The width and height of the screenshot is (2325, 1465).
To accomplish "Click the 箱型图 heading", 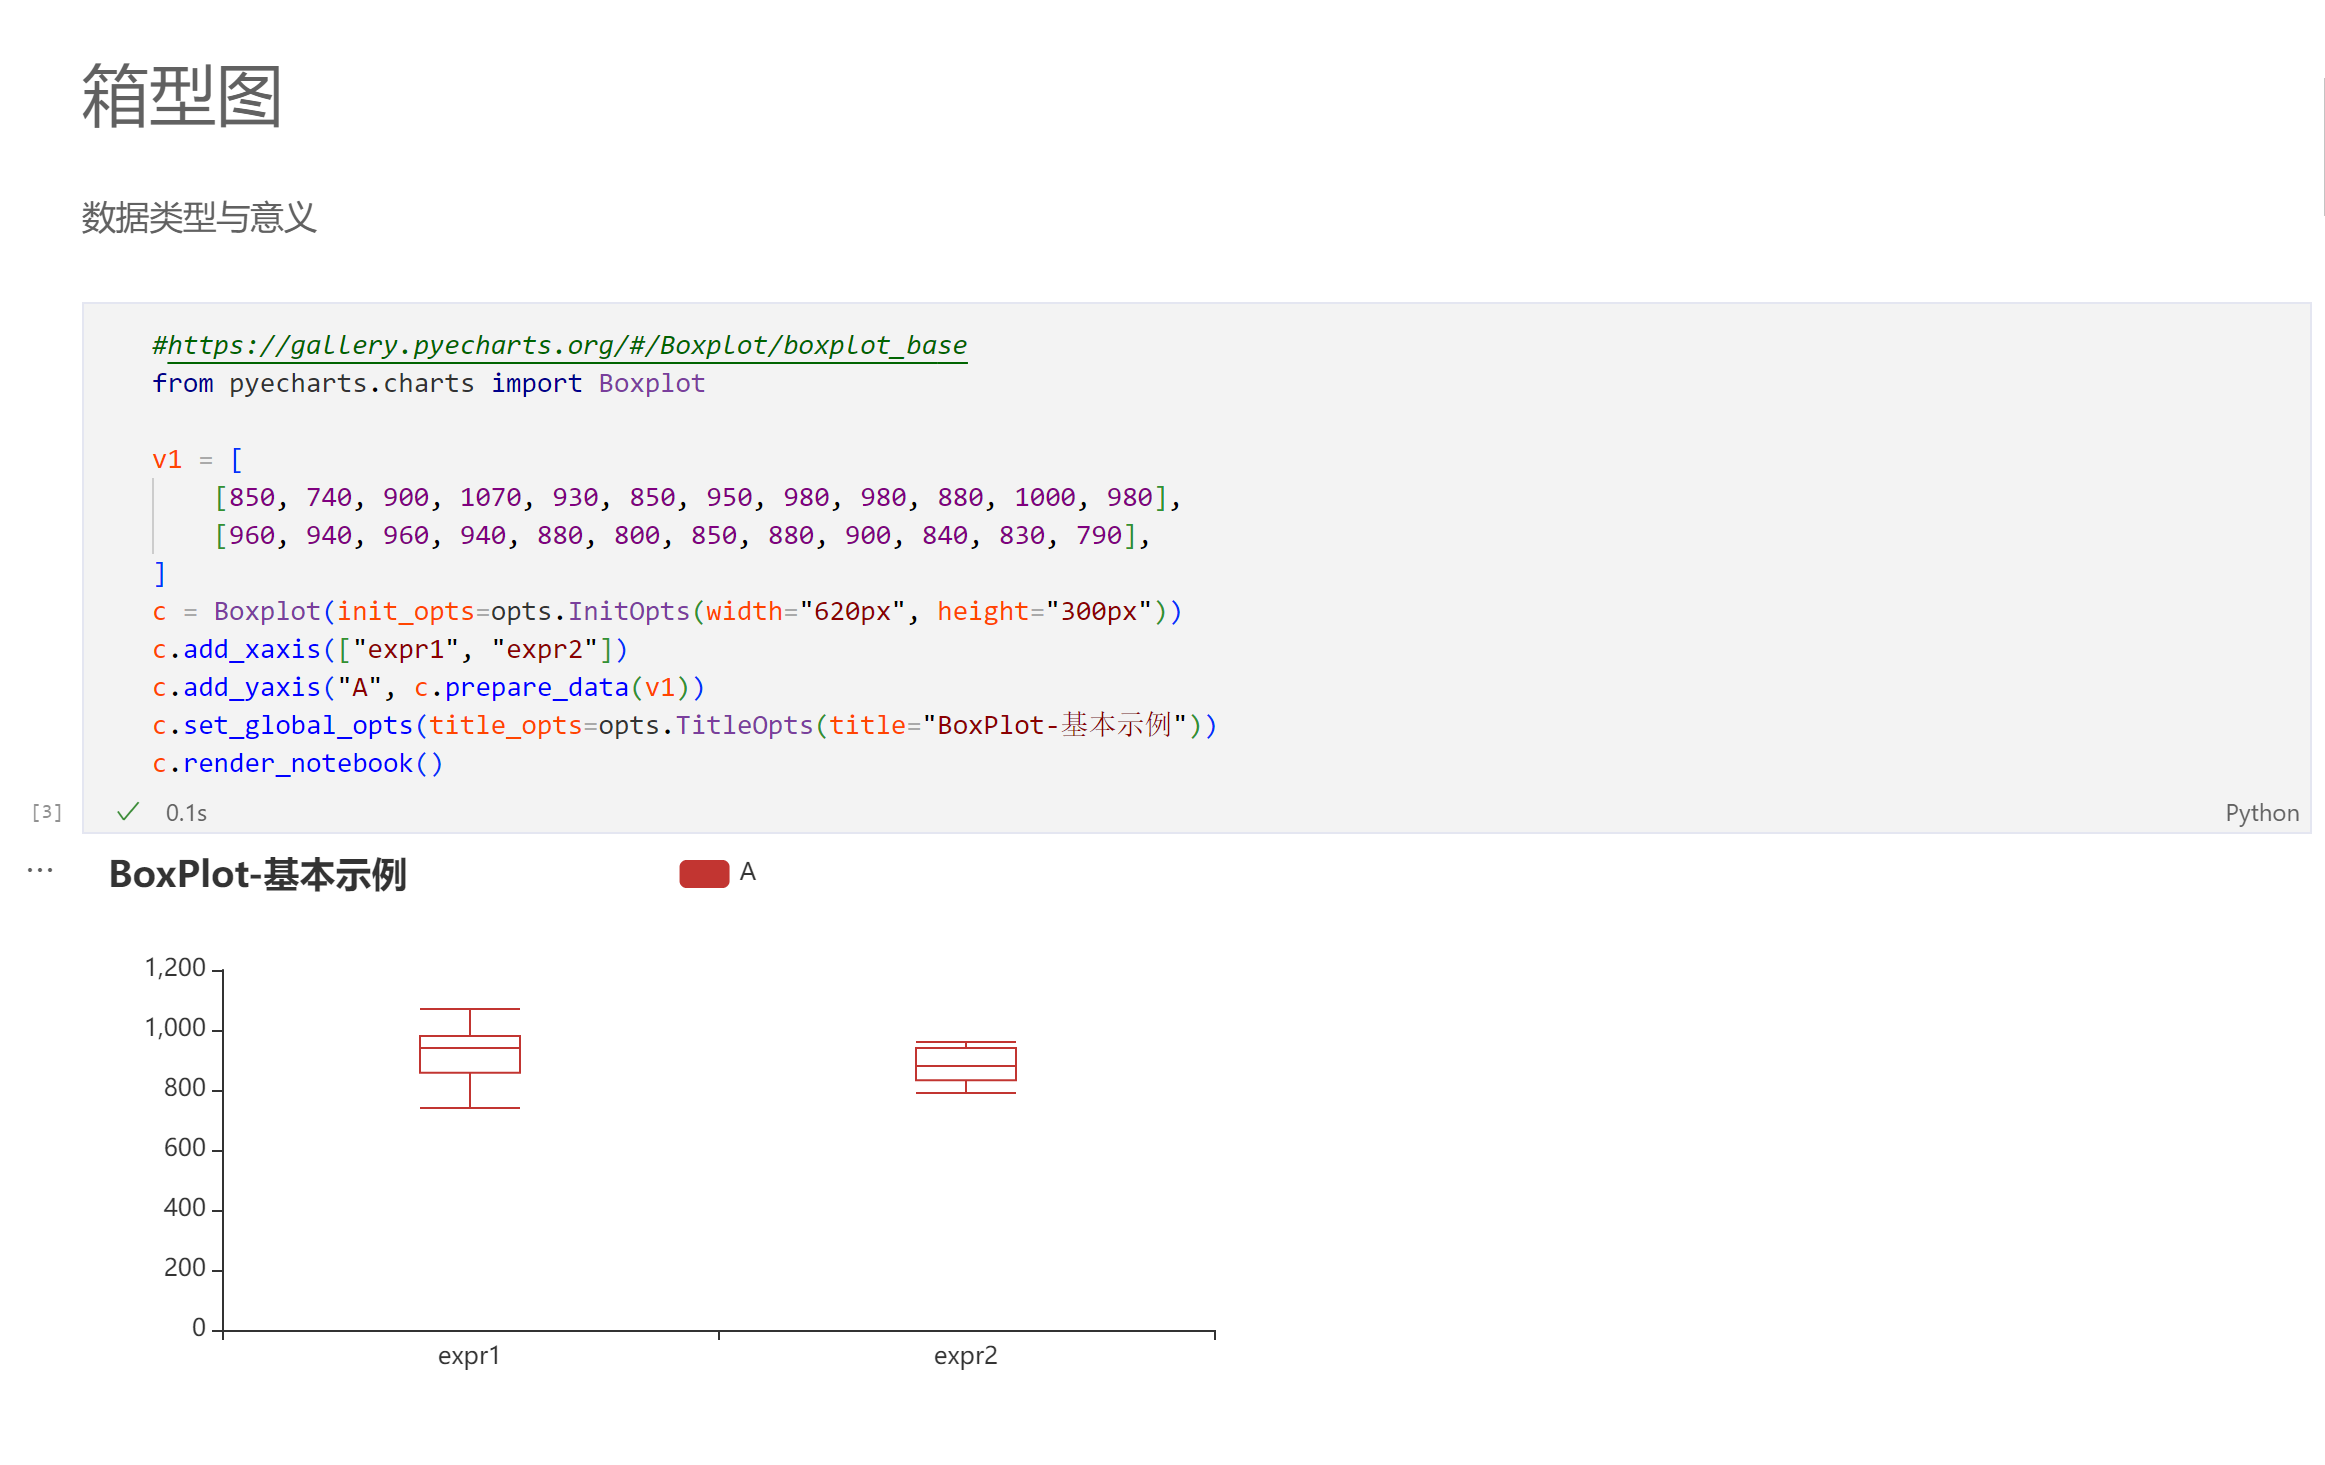I will (x=182, y=97).
